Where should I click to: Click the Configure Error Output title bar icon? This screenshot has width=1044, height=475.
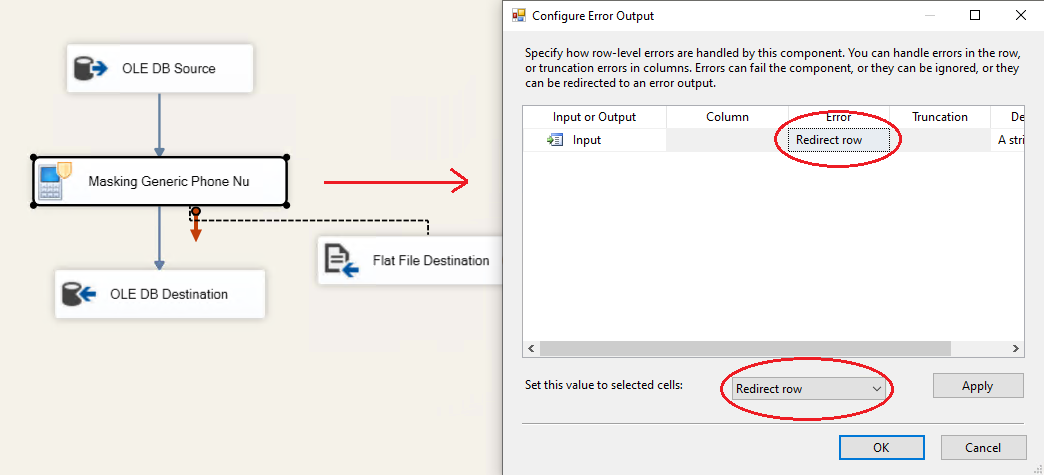[519, 16]
